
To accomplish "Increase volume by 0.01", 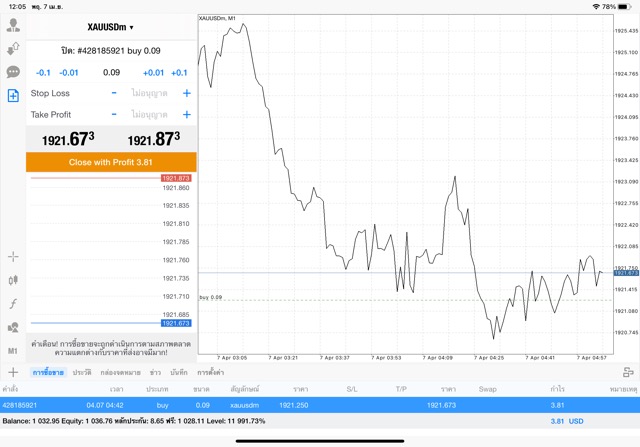I will tap(153, 73).
